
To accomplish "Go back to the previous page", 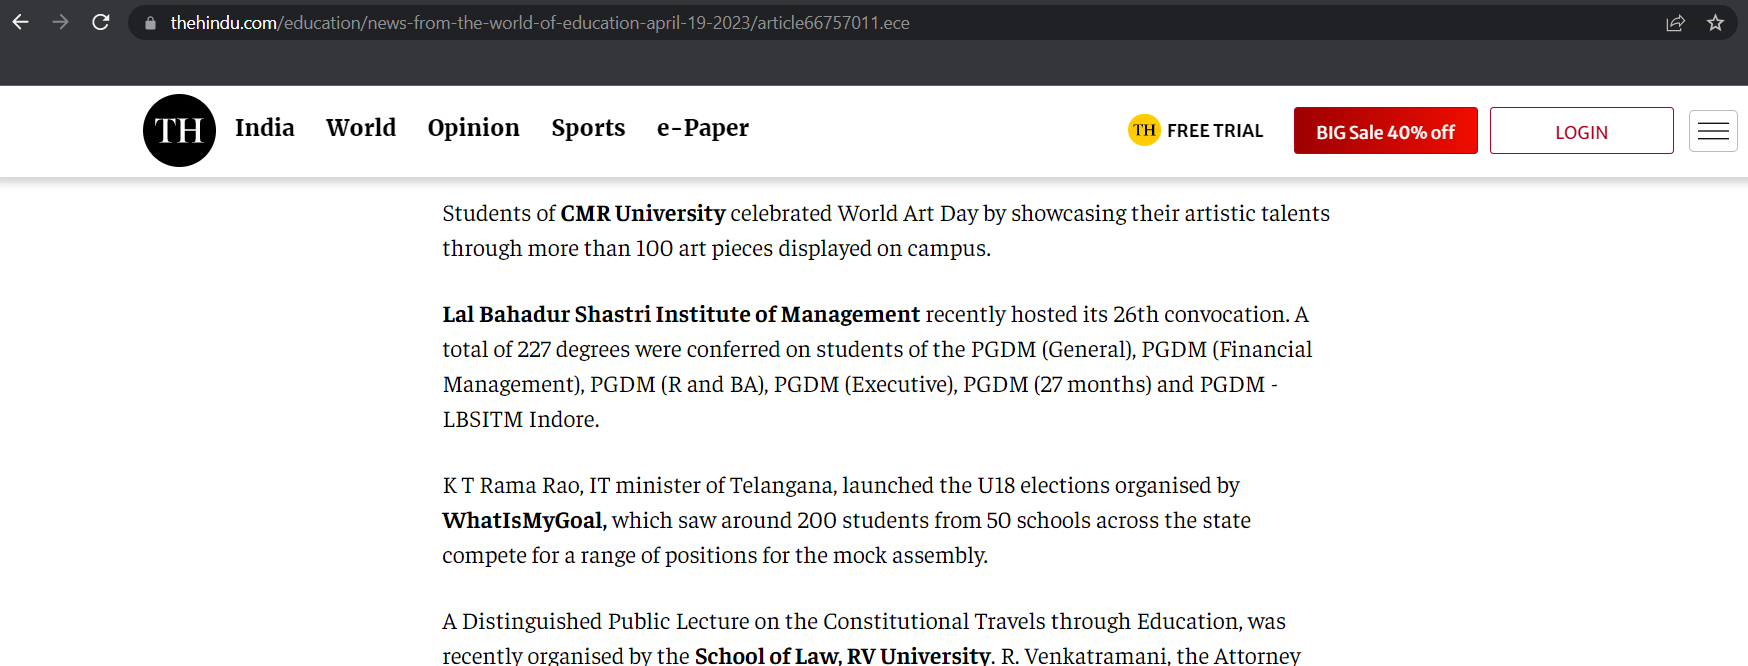I will pyautogui.click(x=21, y=22).
